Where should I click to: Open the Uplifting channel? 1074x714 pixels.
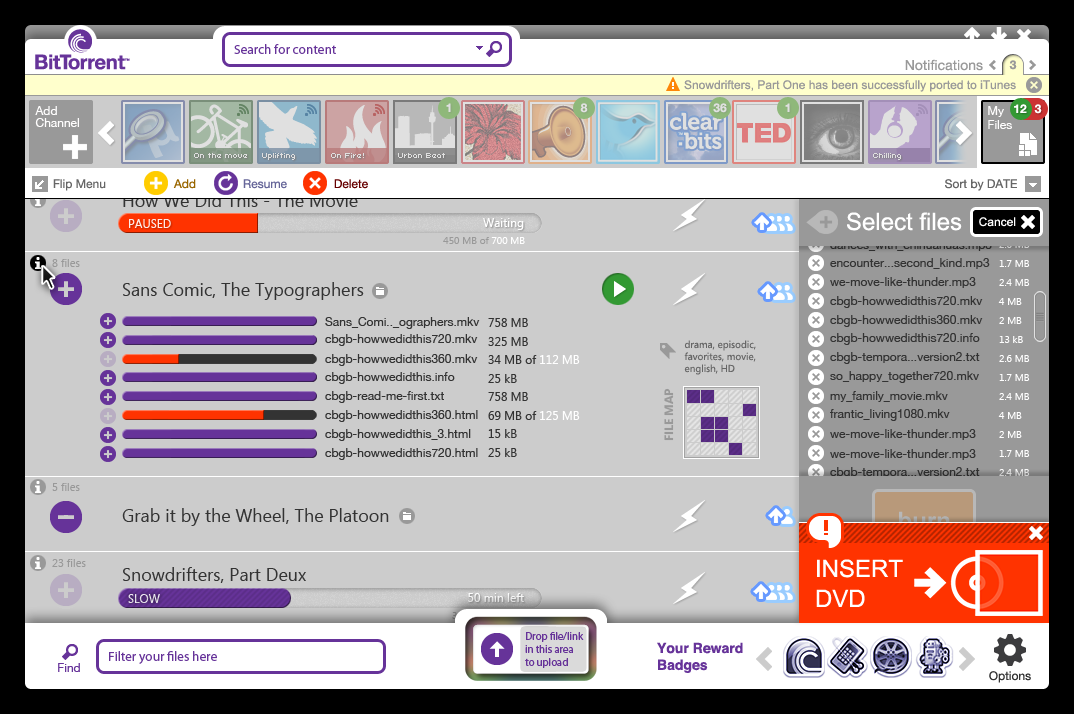pyautogui.click(x=288, y=132)
